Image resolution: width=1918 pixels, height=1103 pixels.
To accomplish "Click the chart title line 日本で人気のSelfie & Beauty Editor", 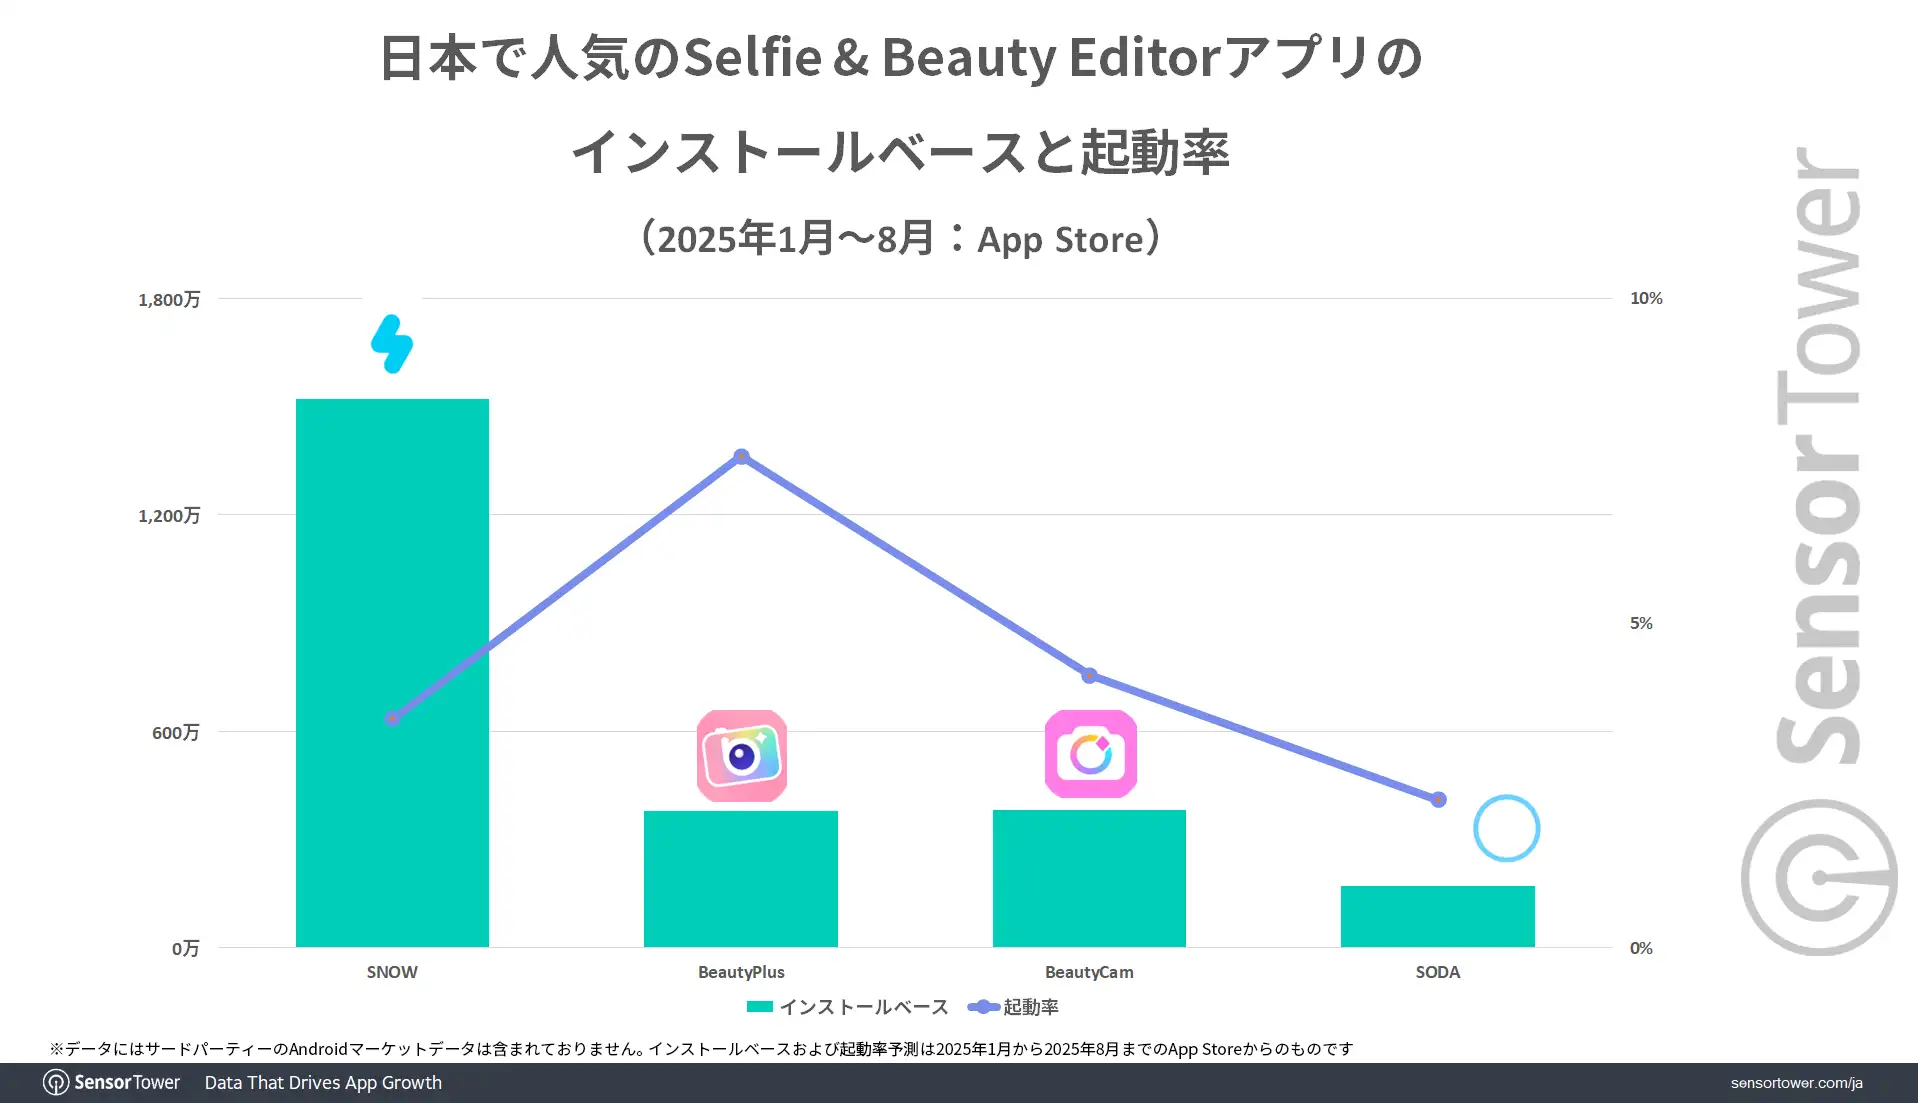I will pyautogui.click(x=901, y=57).
